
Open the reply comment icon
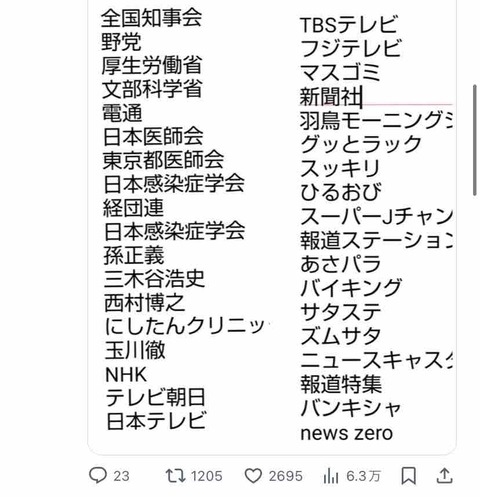(x=98, y=475)
